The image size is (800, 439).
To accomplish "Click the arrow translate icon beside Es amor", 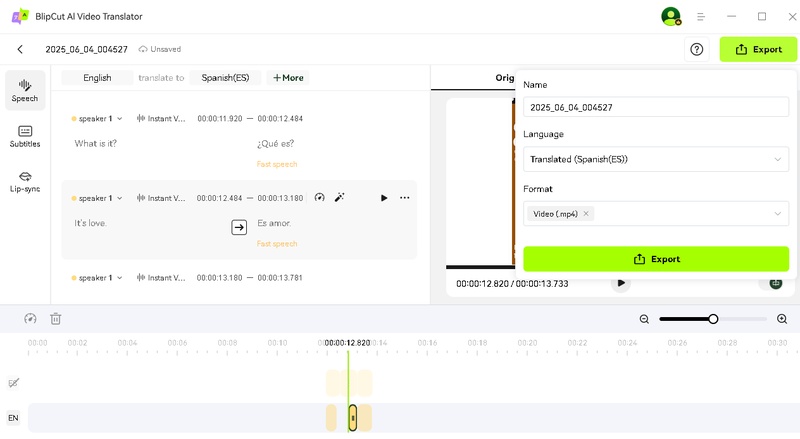I will click(x=239, y=227).
